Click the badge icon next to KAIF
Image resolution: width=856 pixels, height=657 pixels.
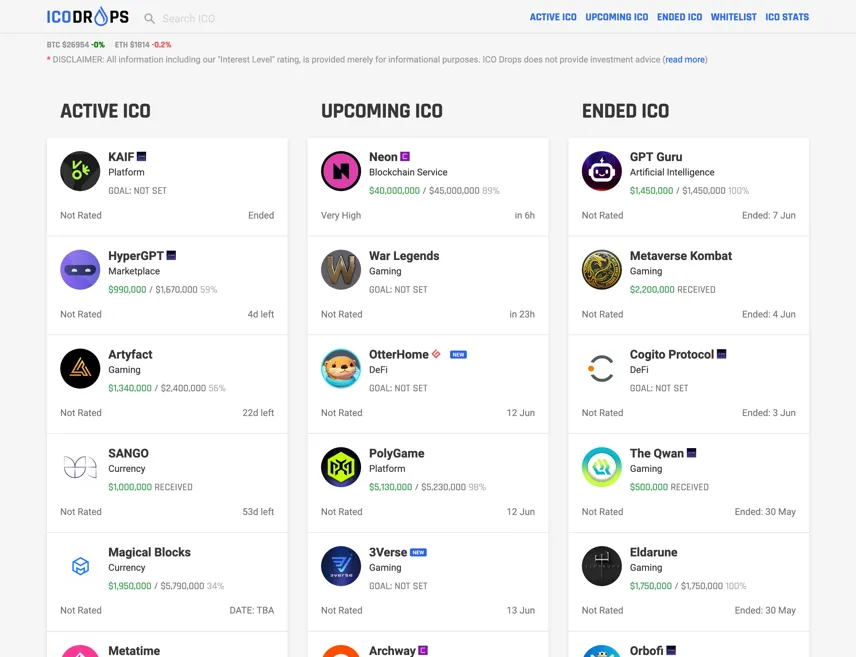(x=141, y=157)
